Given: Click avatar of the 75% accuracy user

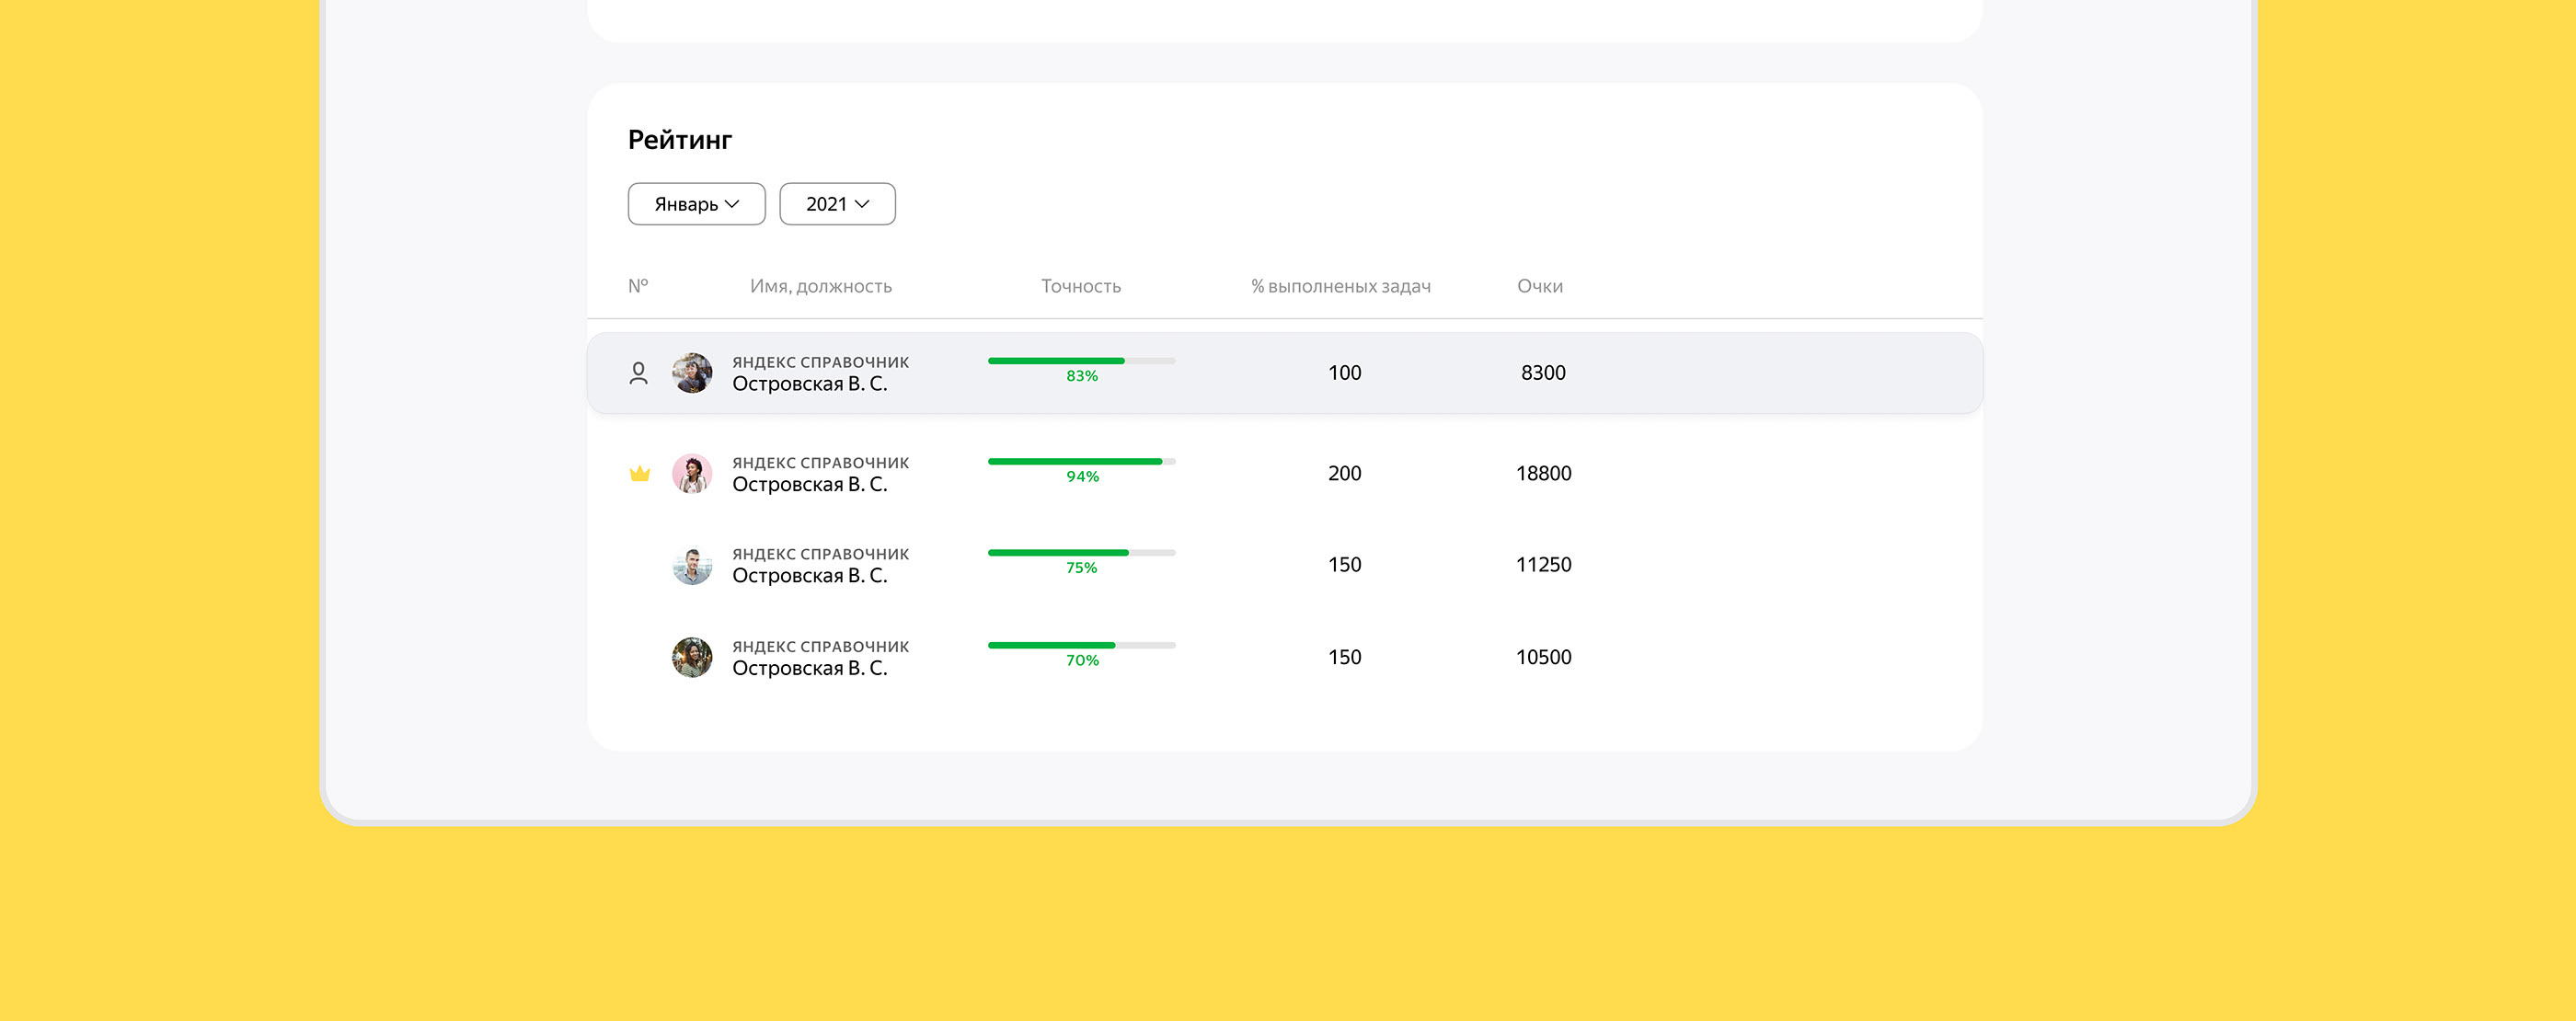Looking at the screenshot, I should click(x=692, y=565).
